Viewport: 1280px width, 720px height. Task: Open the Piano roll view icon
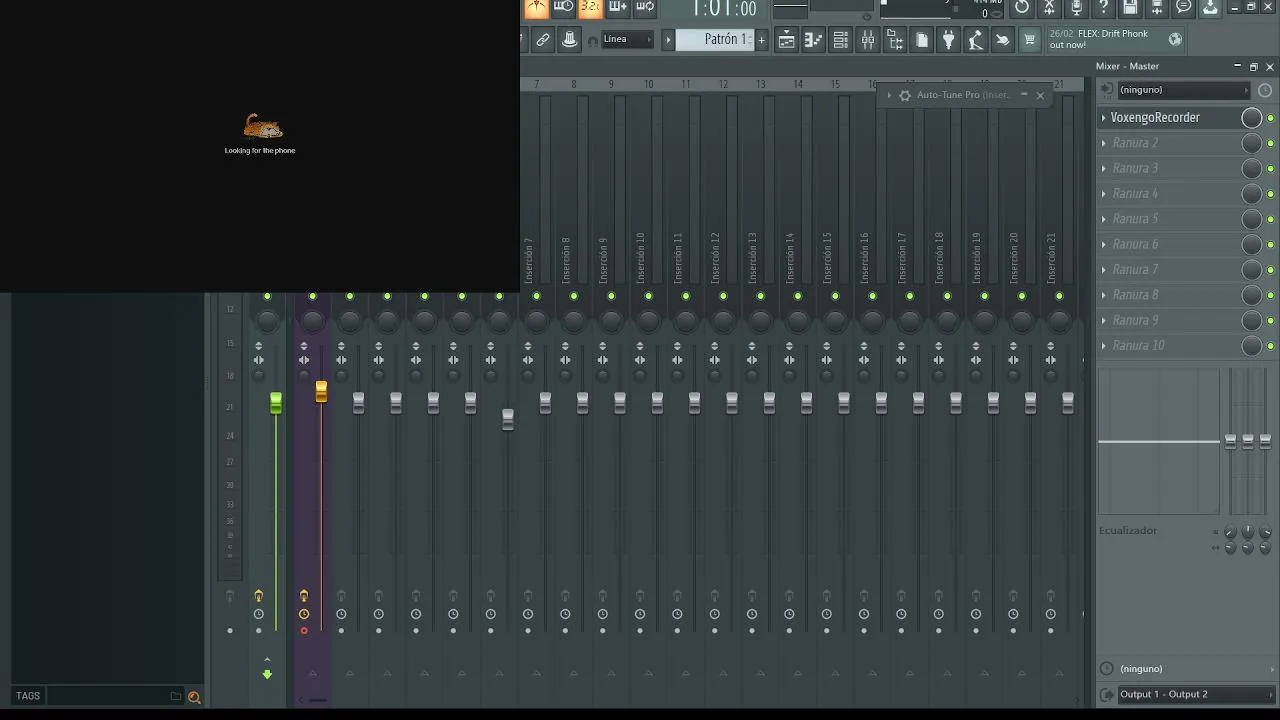814,40
